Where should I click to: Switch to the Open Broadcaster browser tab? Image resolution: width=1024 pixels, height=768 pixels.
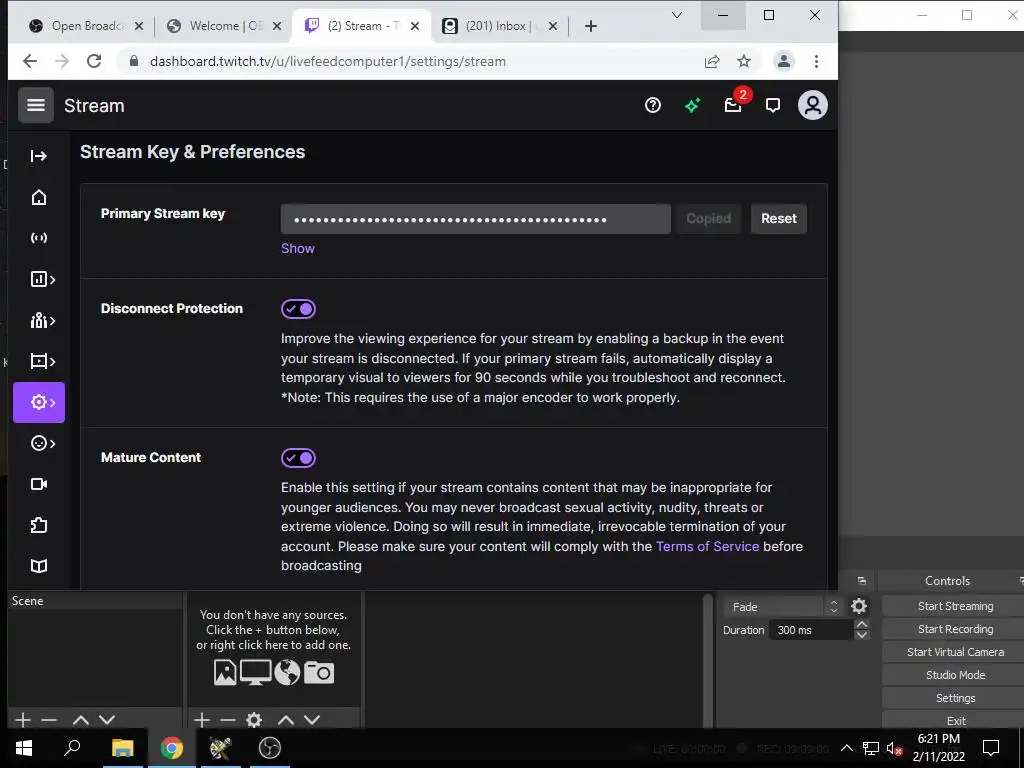click(x=85, y=26)
